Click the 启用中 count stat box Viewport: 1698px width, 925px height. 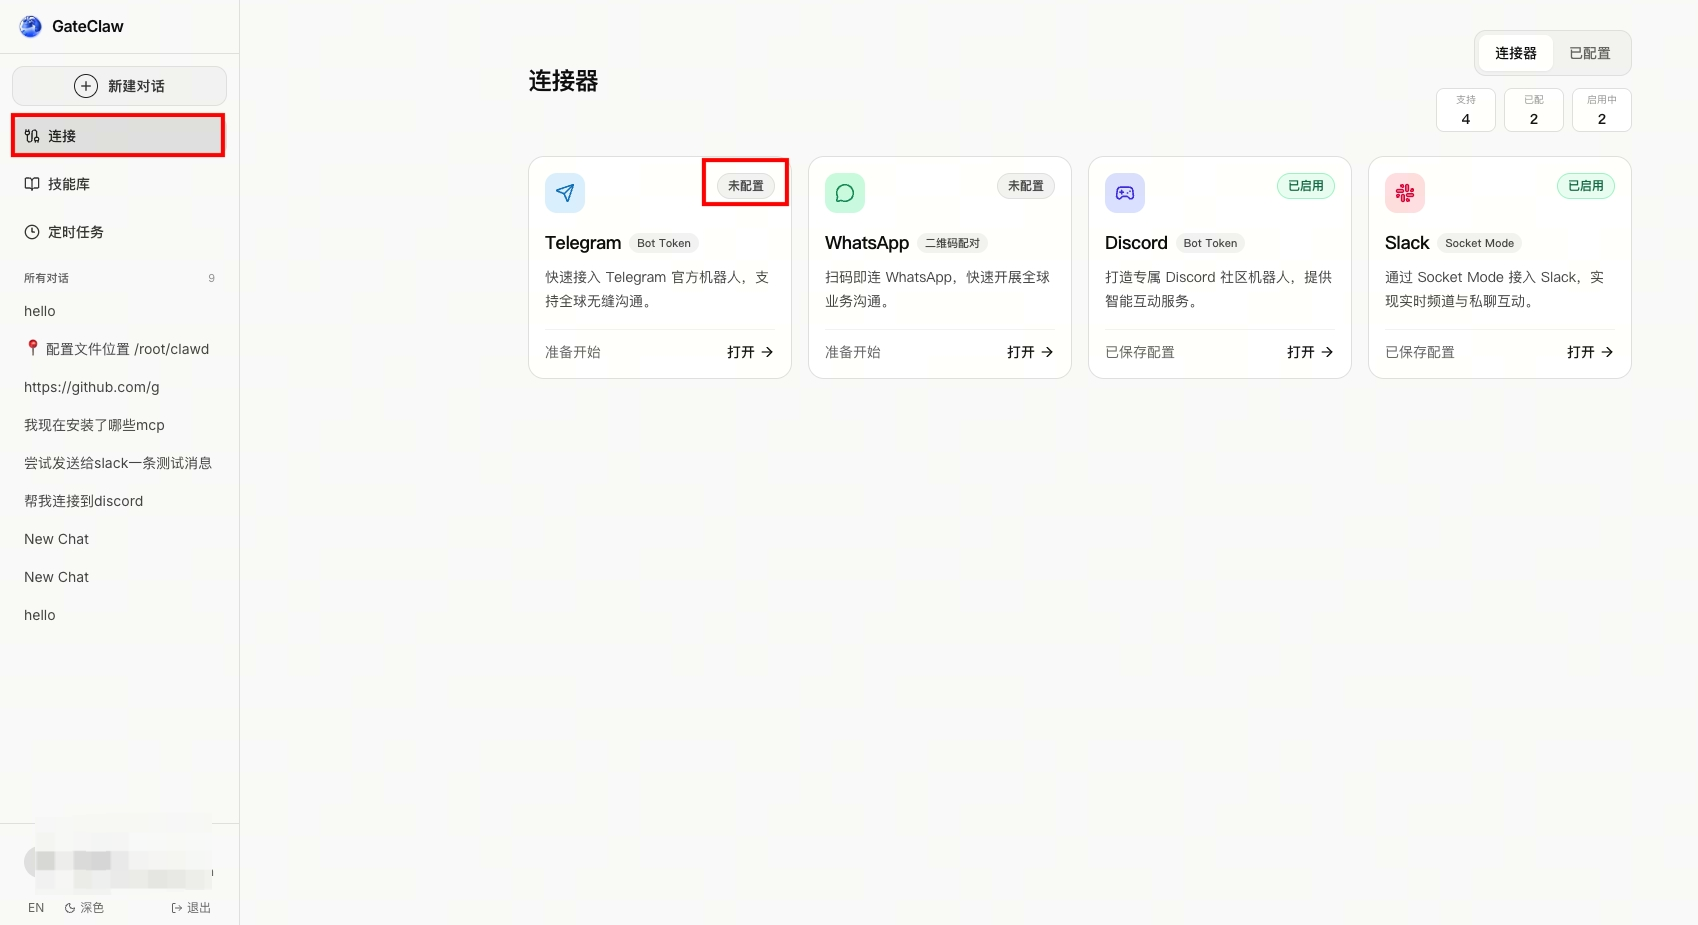pos(1601,110)
